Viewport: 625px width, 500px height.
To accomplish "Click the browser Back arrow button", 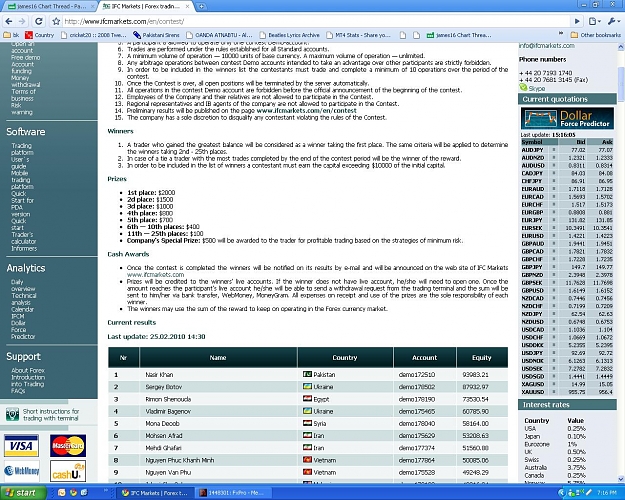I will click(9, 21).
